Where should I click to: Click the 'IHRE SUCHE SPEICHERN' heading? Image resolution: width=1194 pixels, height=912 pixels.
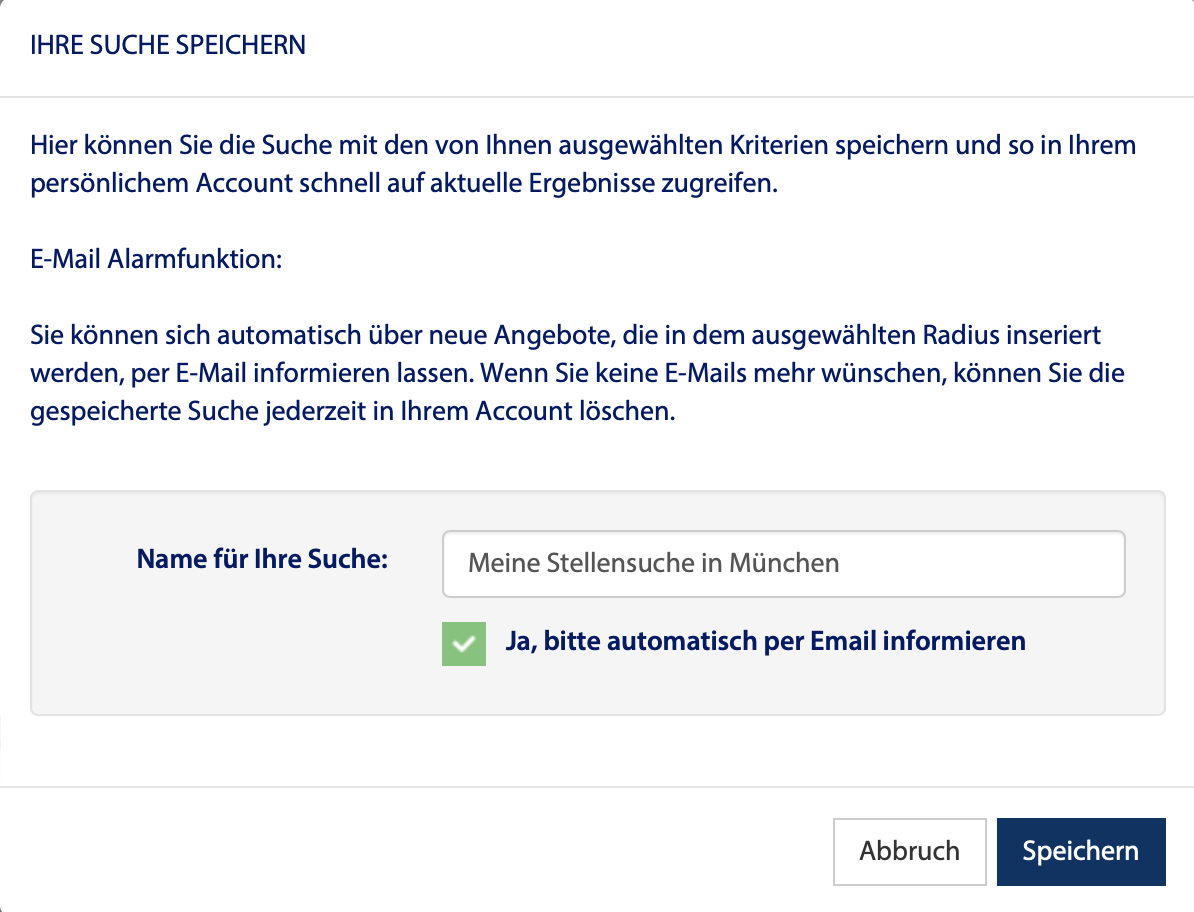click(x=167, y=44)
